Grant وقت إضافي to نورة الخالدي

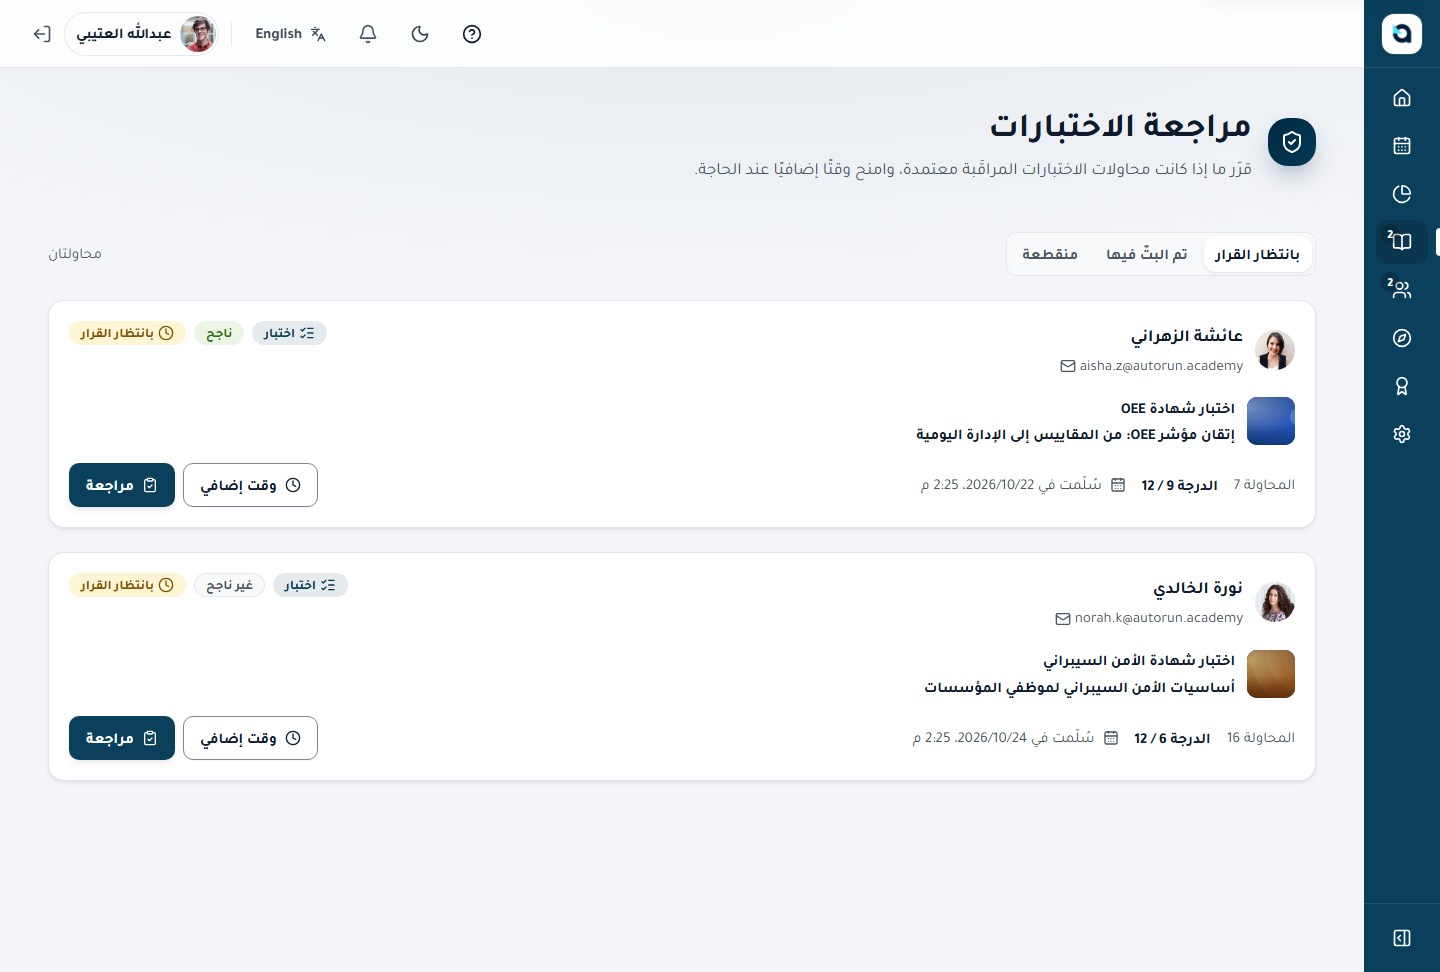click(x=250, y=738)
